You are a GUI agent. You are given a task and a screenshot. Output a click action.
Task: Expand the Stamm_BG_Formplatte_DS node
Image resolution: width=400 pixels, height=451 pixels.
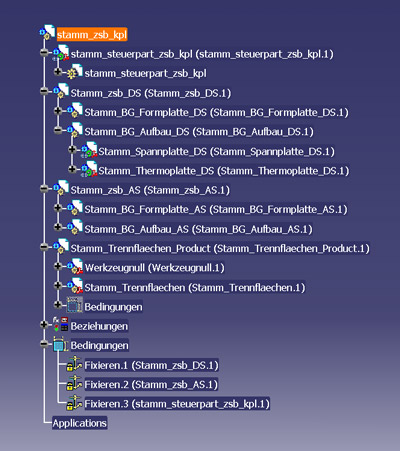pyautogui.click(x=58, y=110)
